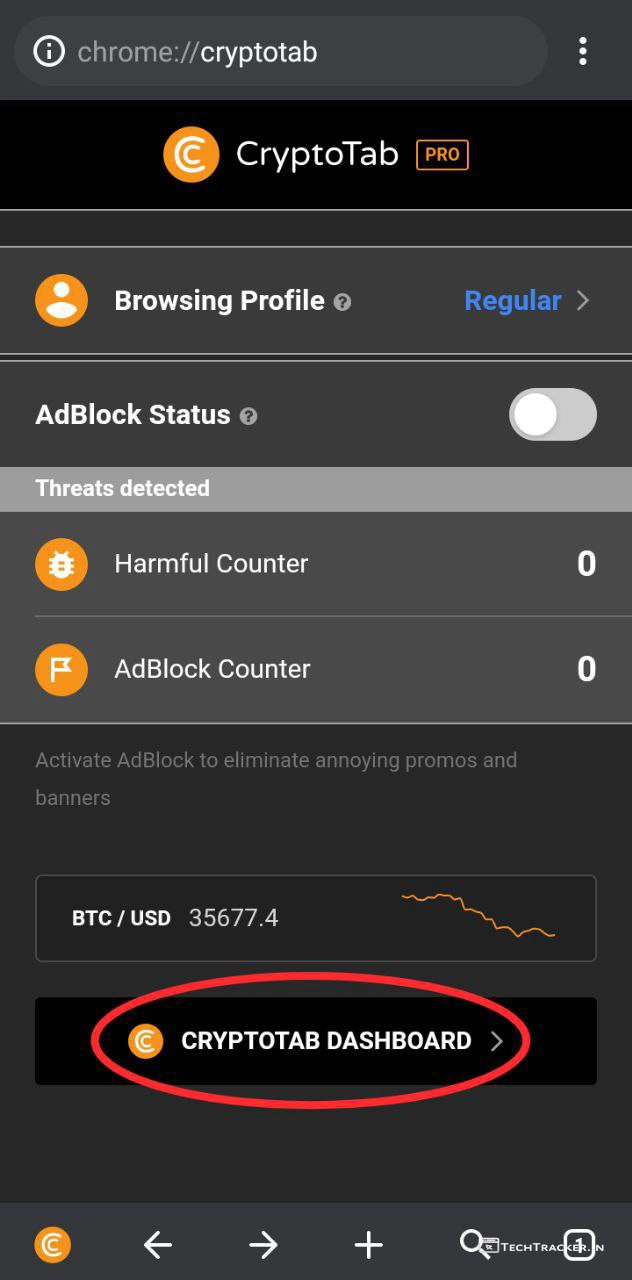Open a new tab with plus icon
Image resolution: width=632 pixels, height=1280 pixels.
(369, 1245)
